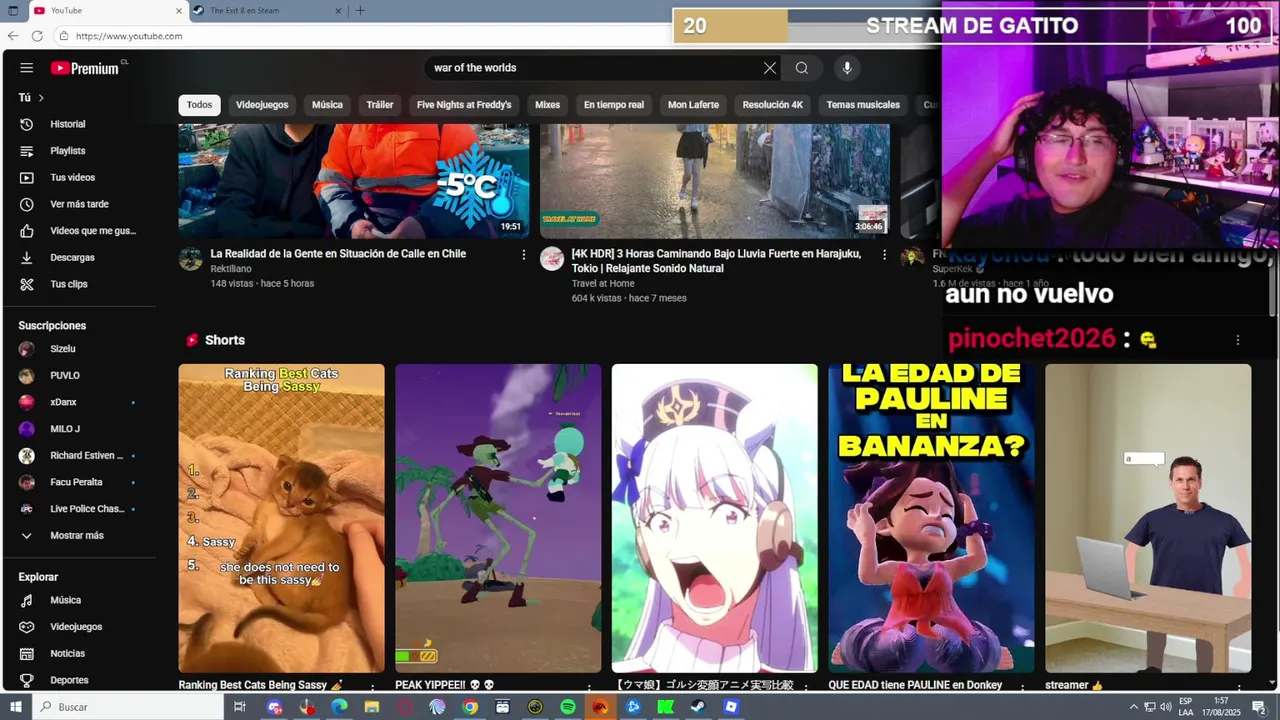Image resolution: width=1280 pixels, height=720 pixels.
Task: Select the Todos filter chip
Action: click(199, 105)
